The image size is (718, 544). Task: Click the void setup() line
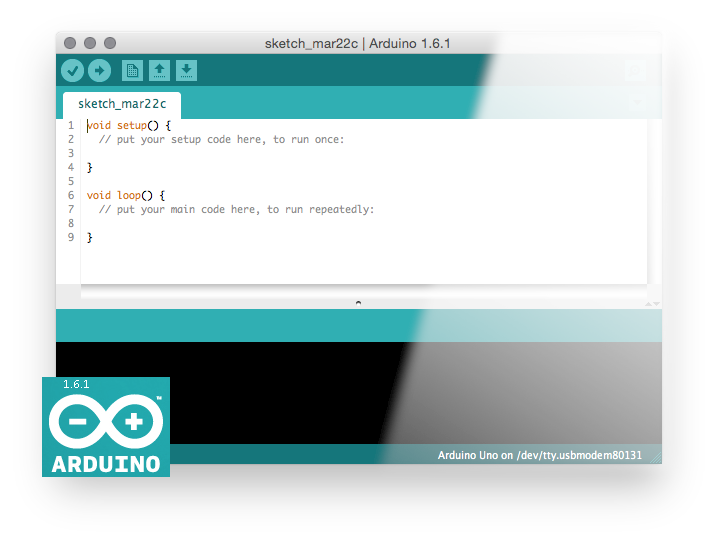coord(129,125)
